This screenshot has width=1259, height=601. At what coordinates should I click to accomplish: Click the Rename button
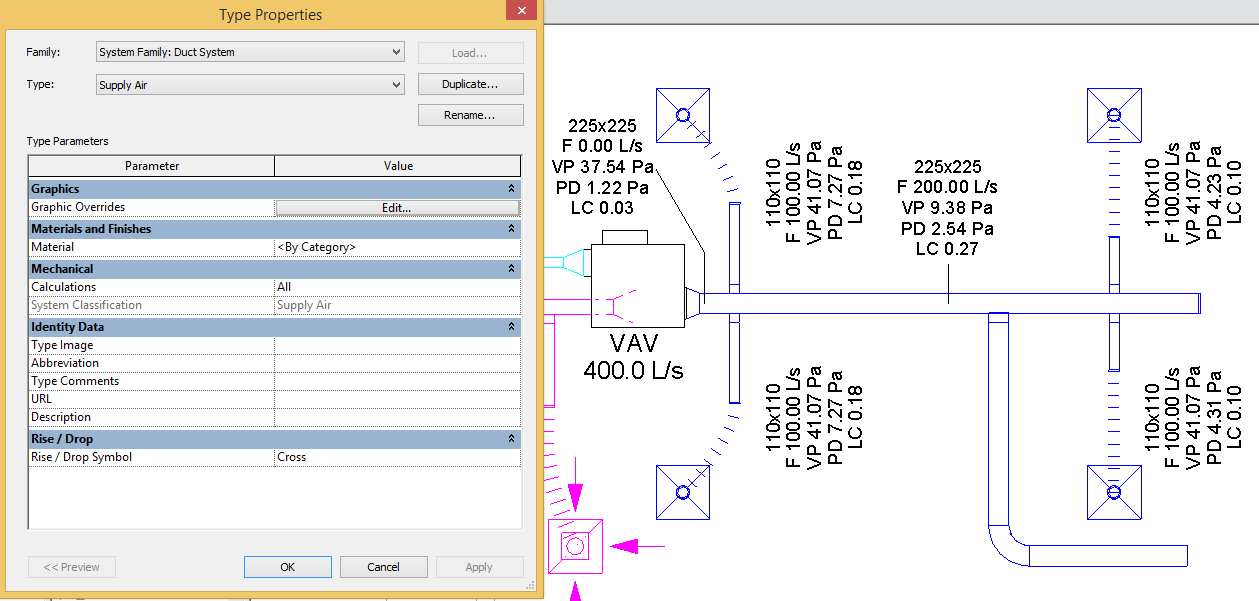coord(470,114)
